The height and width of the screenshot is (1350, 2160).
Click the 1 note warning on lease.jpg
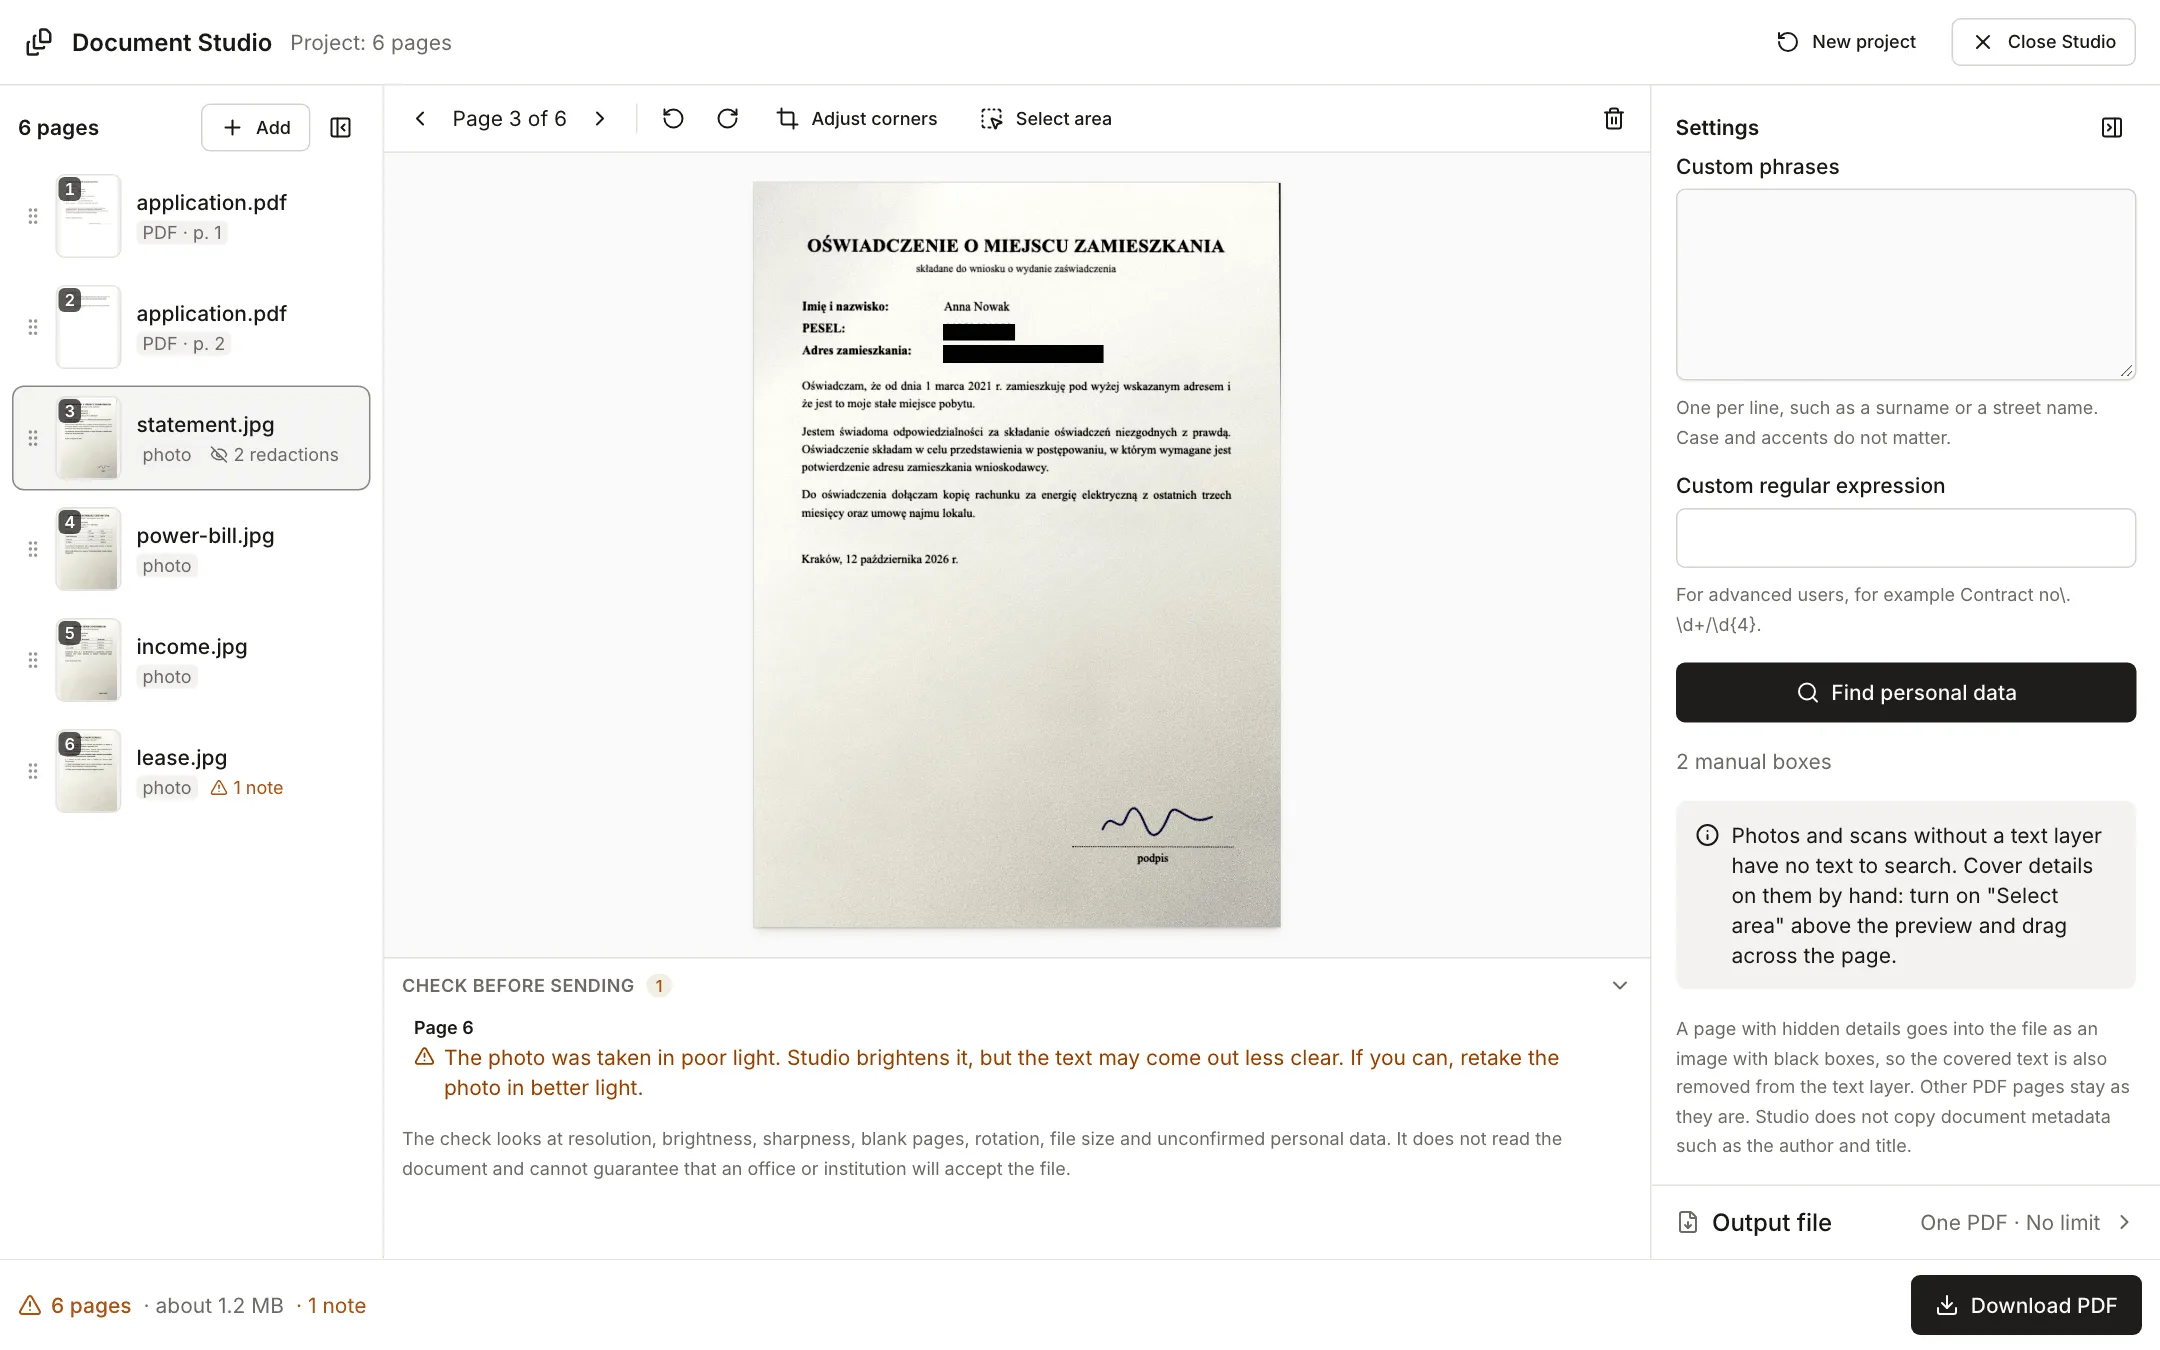pos(247,788)
